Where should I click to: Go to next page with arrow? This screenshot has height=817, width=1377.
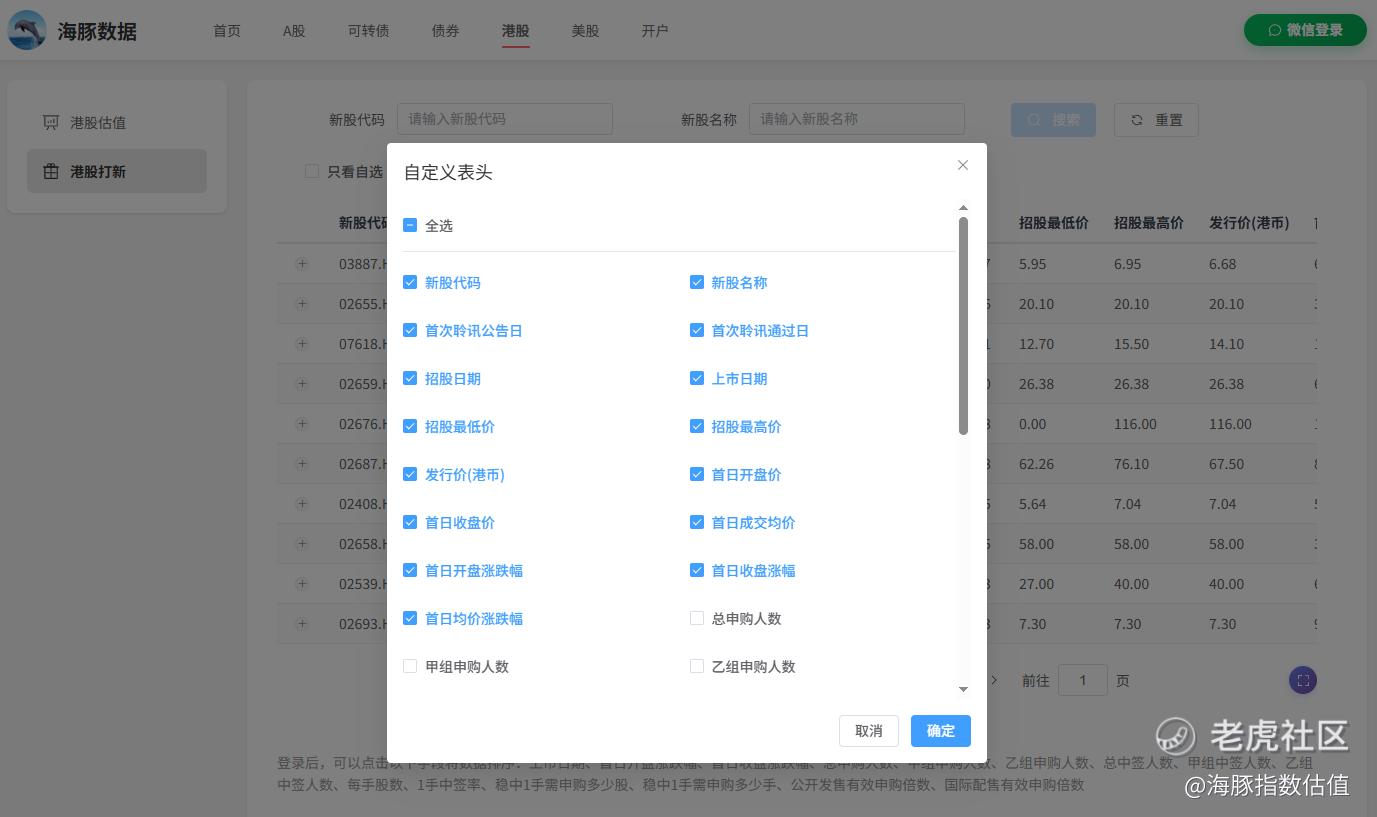(x=994, y=680)
